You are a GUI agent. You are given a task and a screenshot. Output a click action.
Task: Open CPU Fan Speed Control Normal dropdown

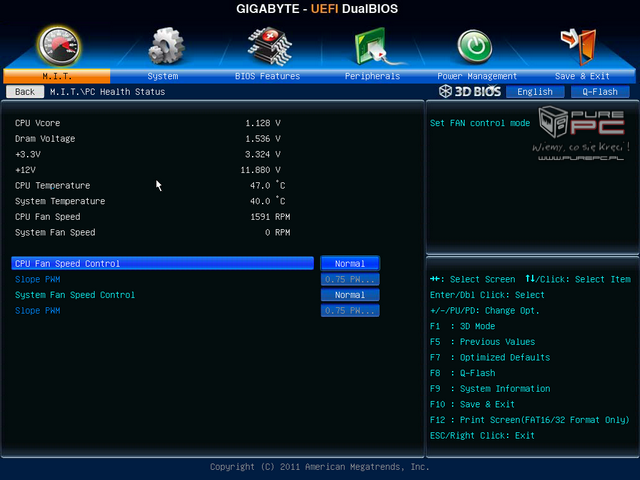click(350, 263)
